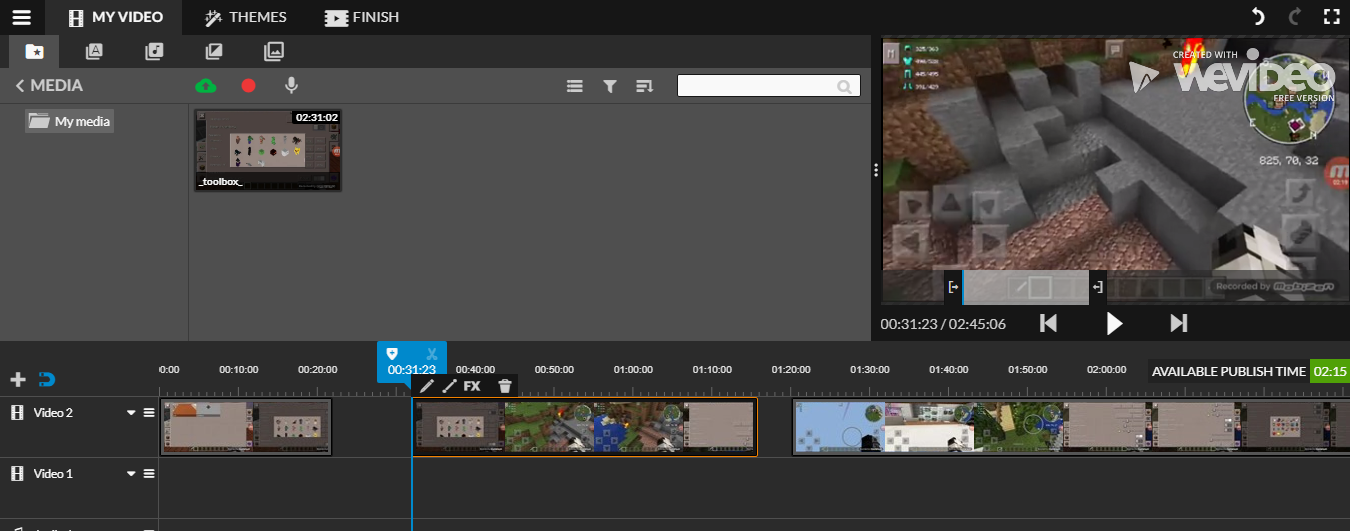Expand the Video 1 track dropdown
This screenshot has width=1350, height=531.
(x=130, y=474)
